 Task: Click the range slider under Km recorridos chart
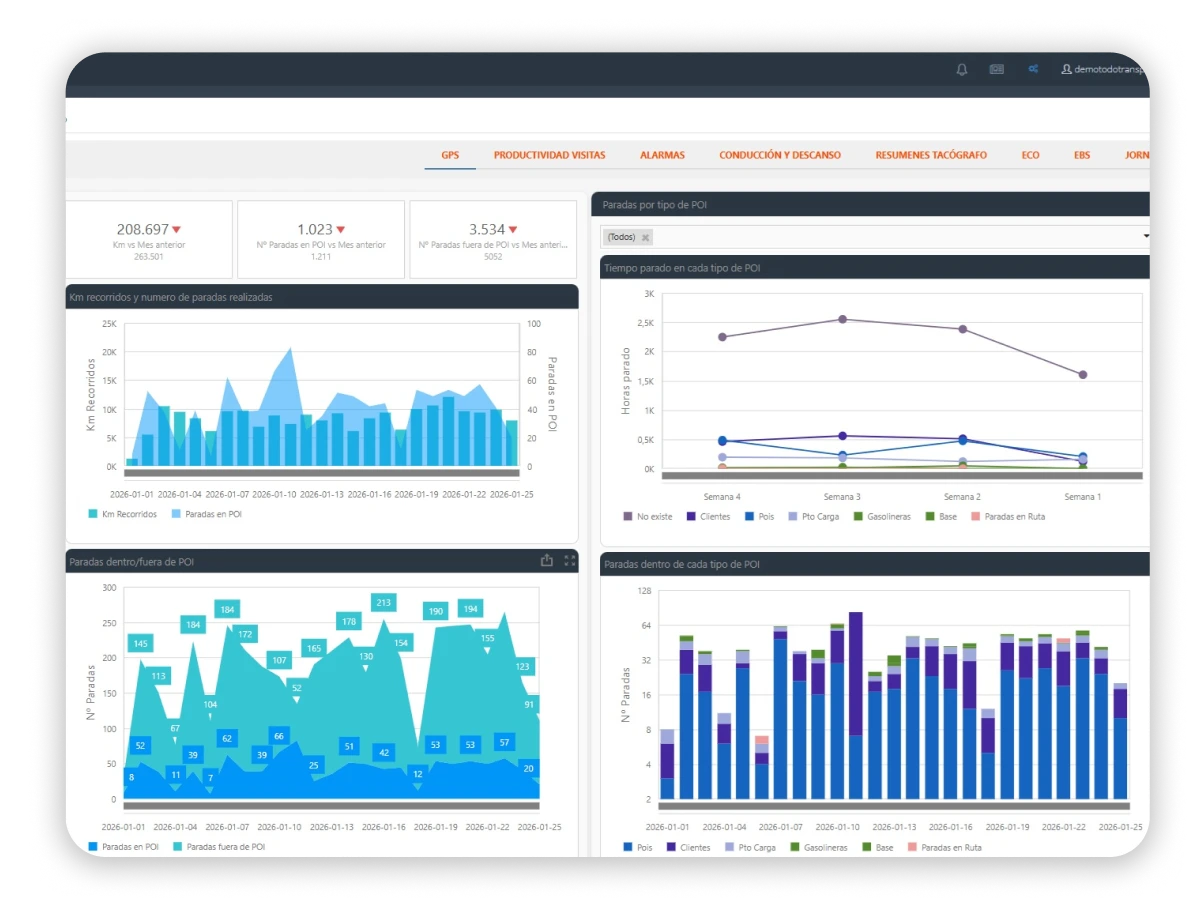pos(321,473)
